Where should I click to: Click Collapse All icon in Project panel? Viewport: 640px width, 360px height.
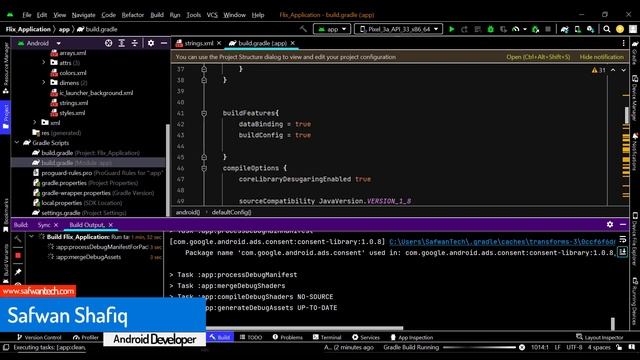pos(135,43)
